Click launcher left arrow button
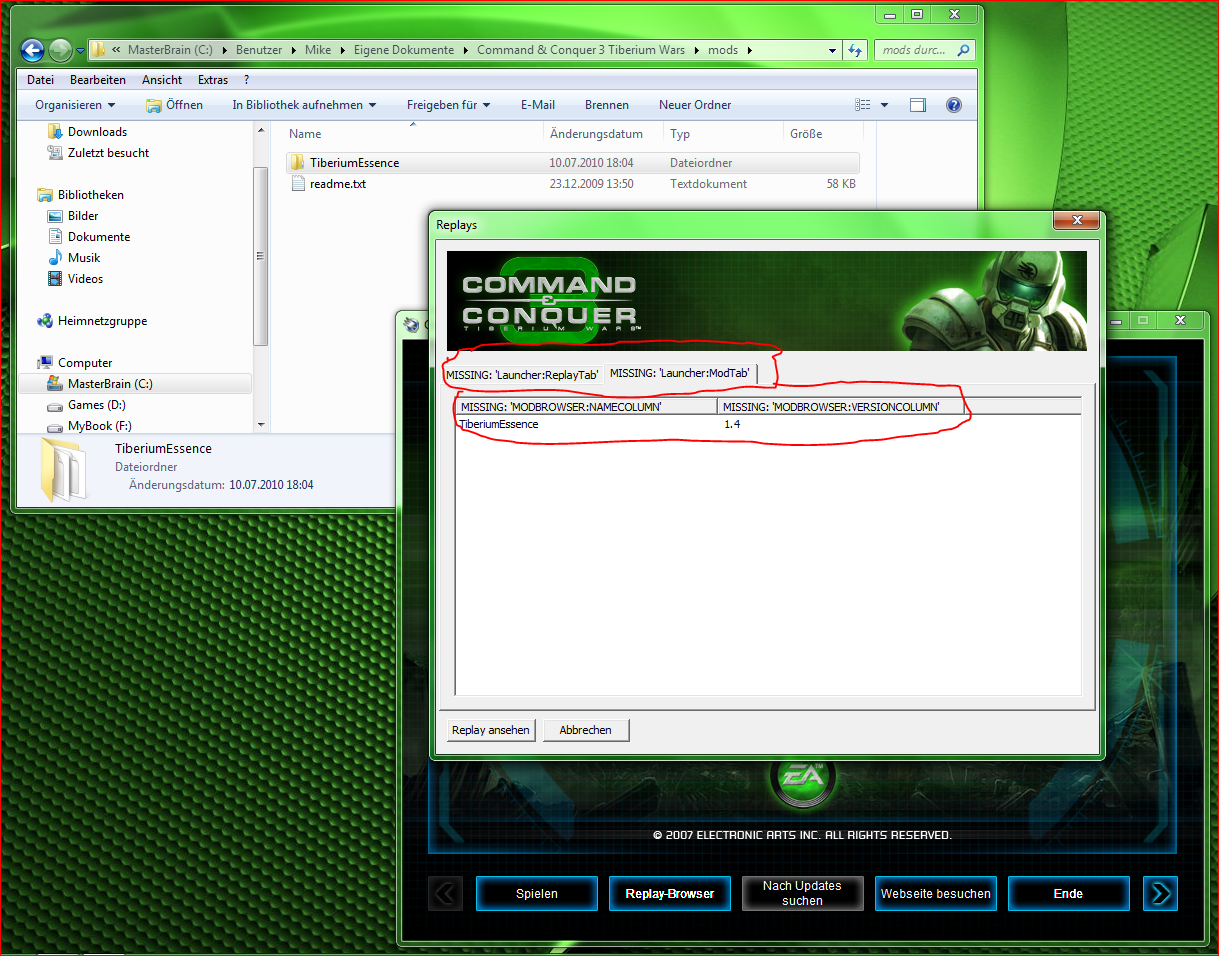 [x=445, y=893]
